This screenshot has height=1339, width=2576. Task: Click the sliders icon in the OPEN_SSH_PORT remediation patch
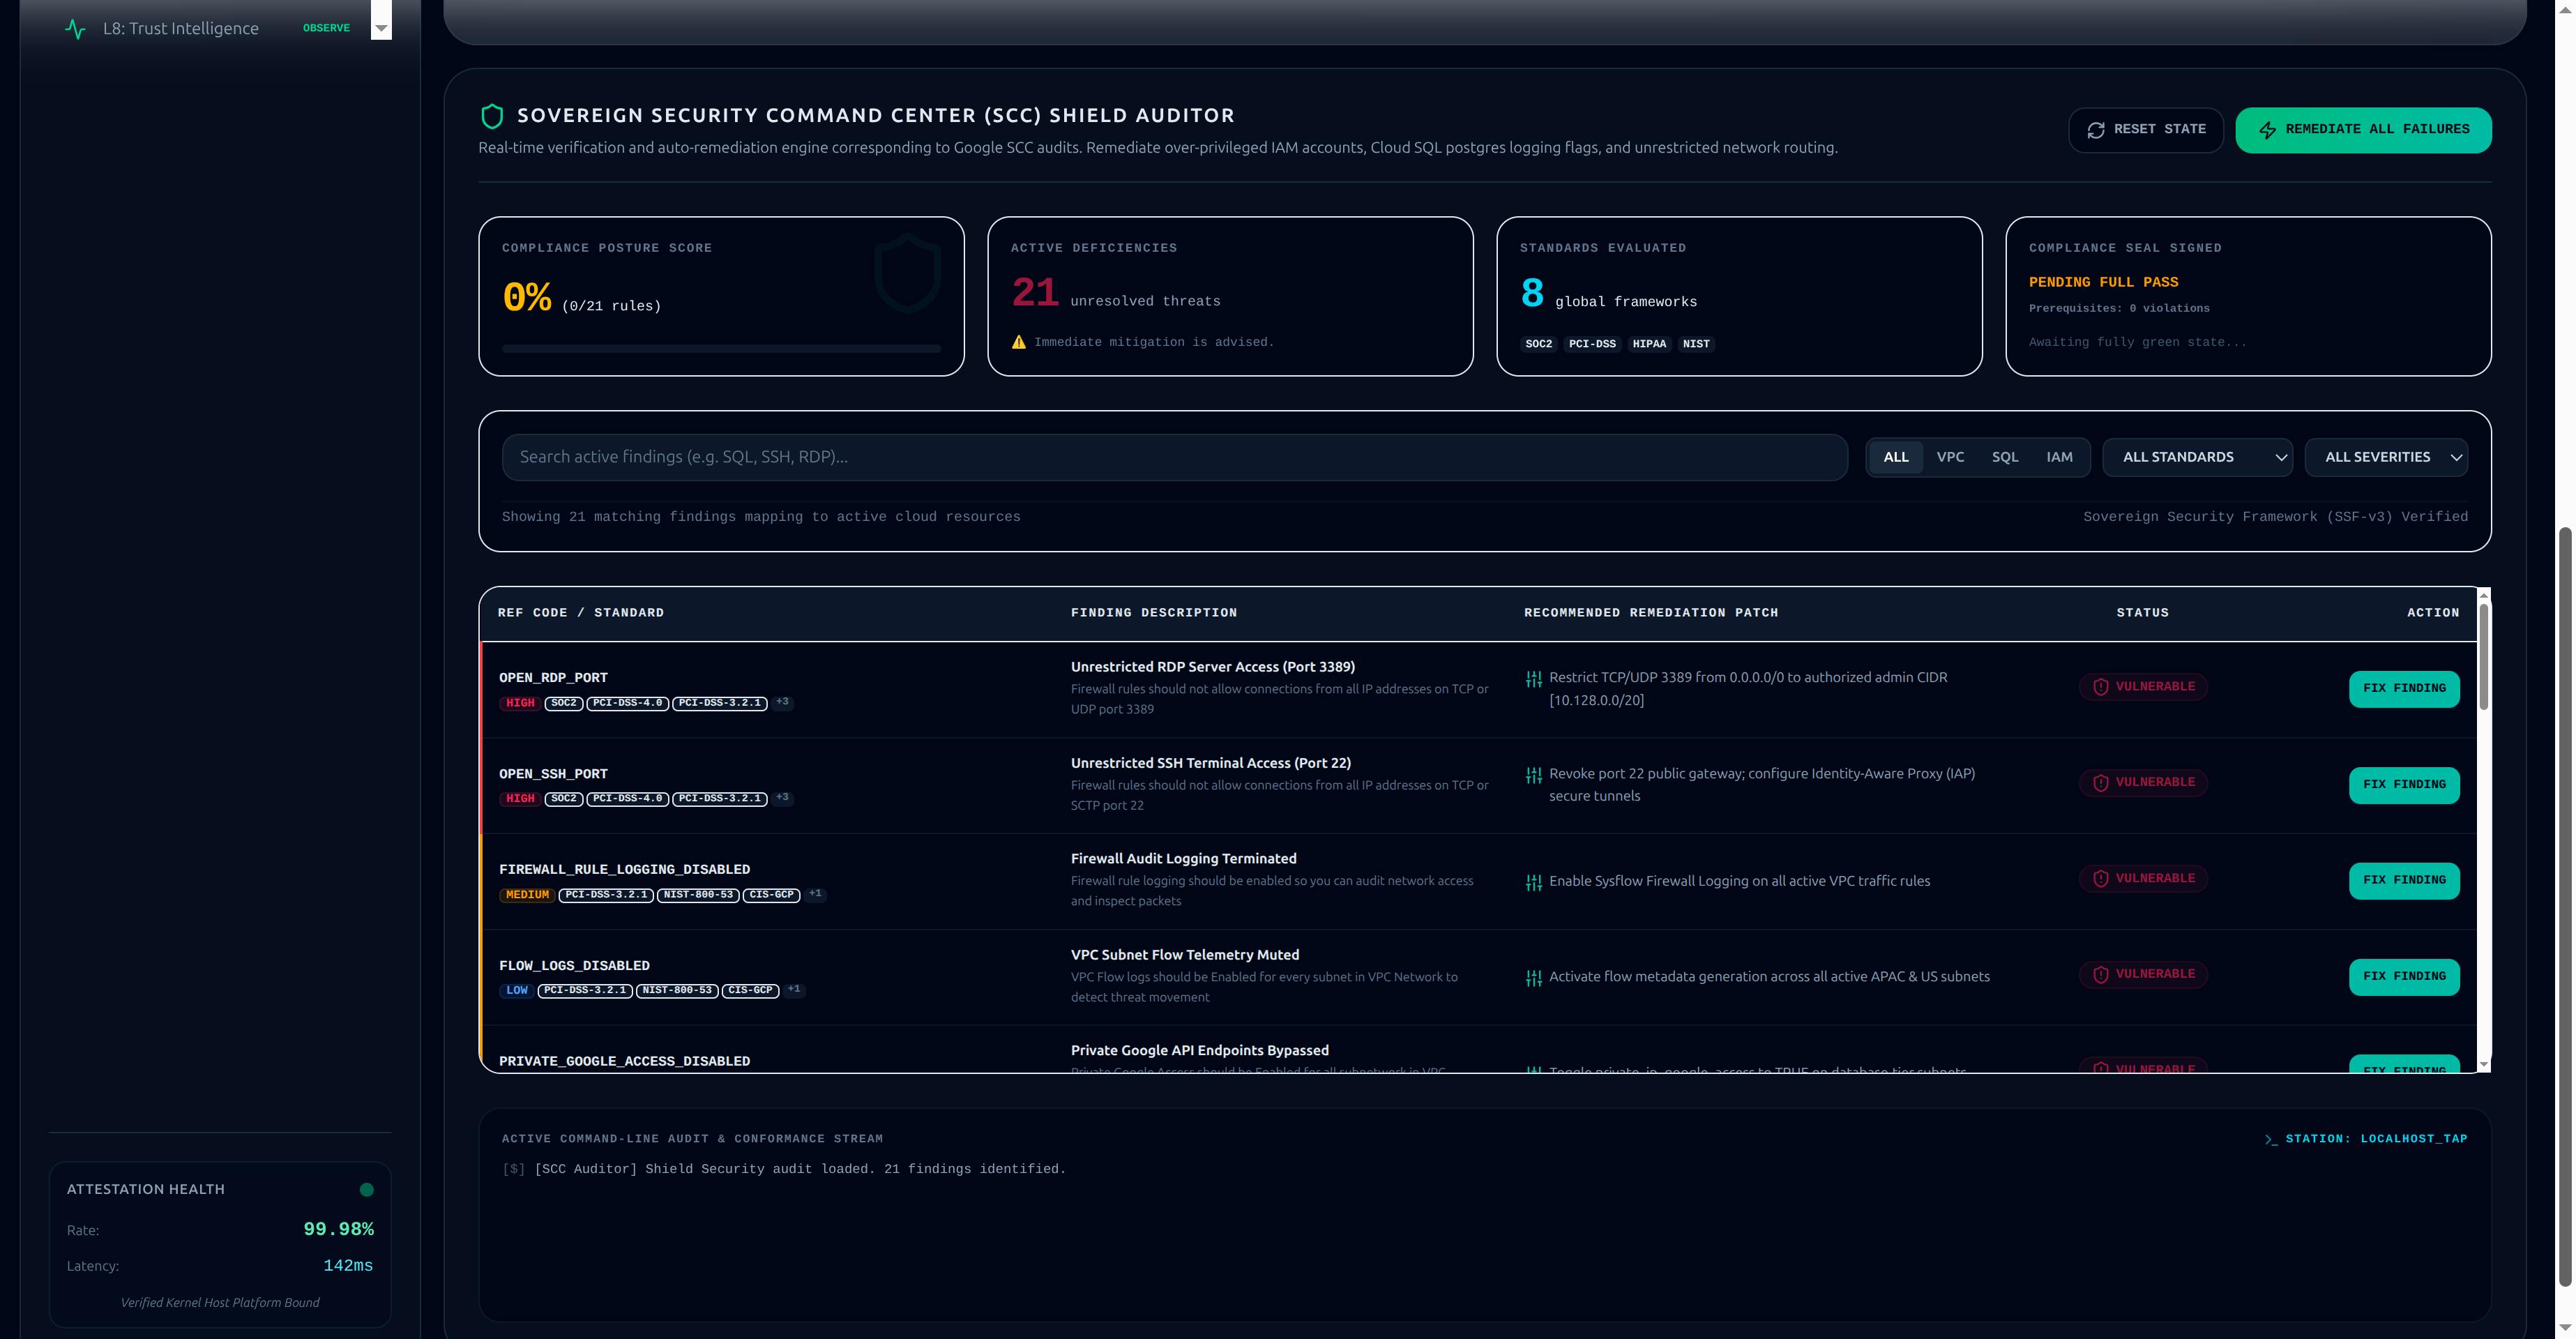[1533, 775]
